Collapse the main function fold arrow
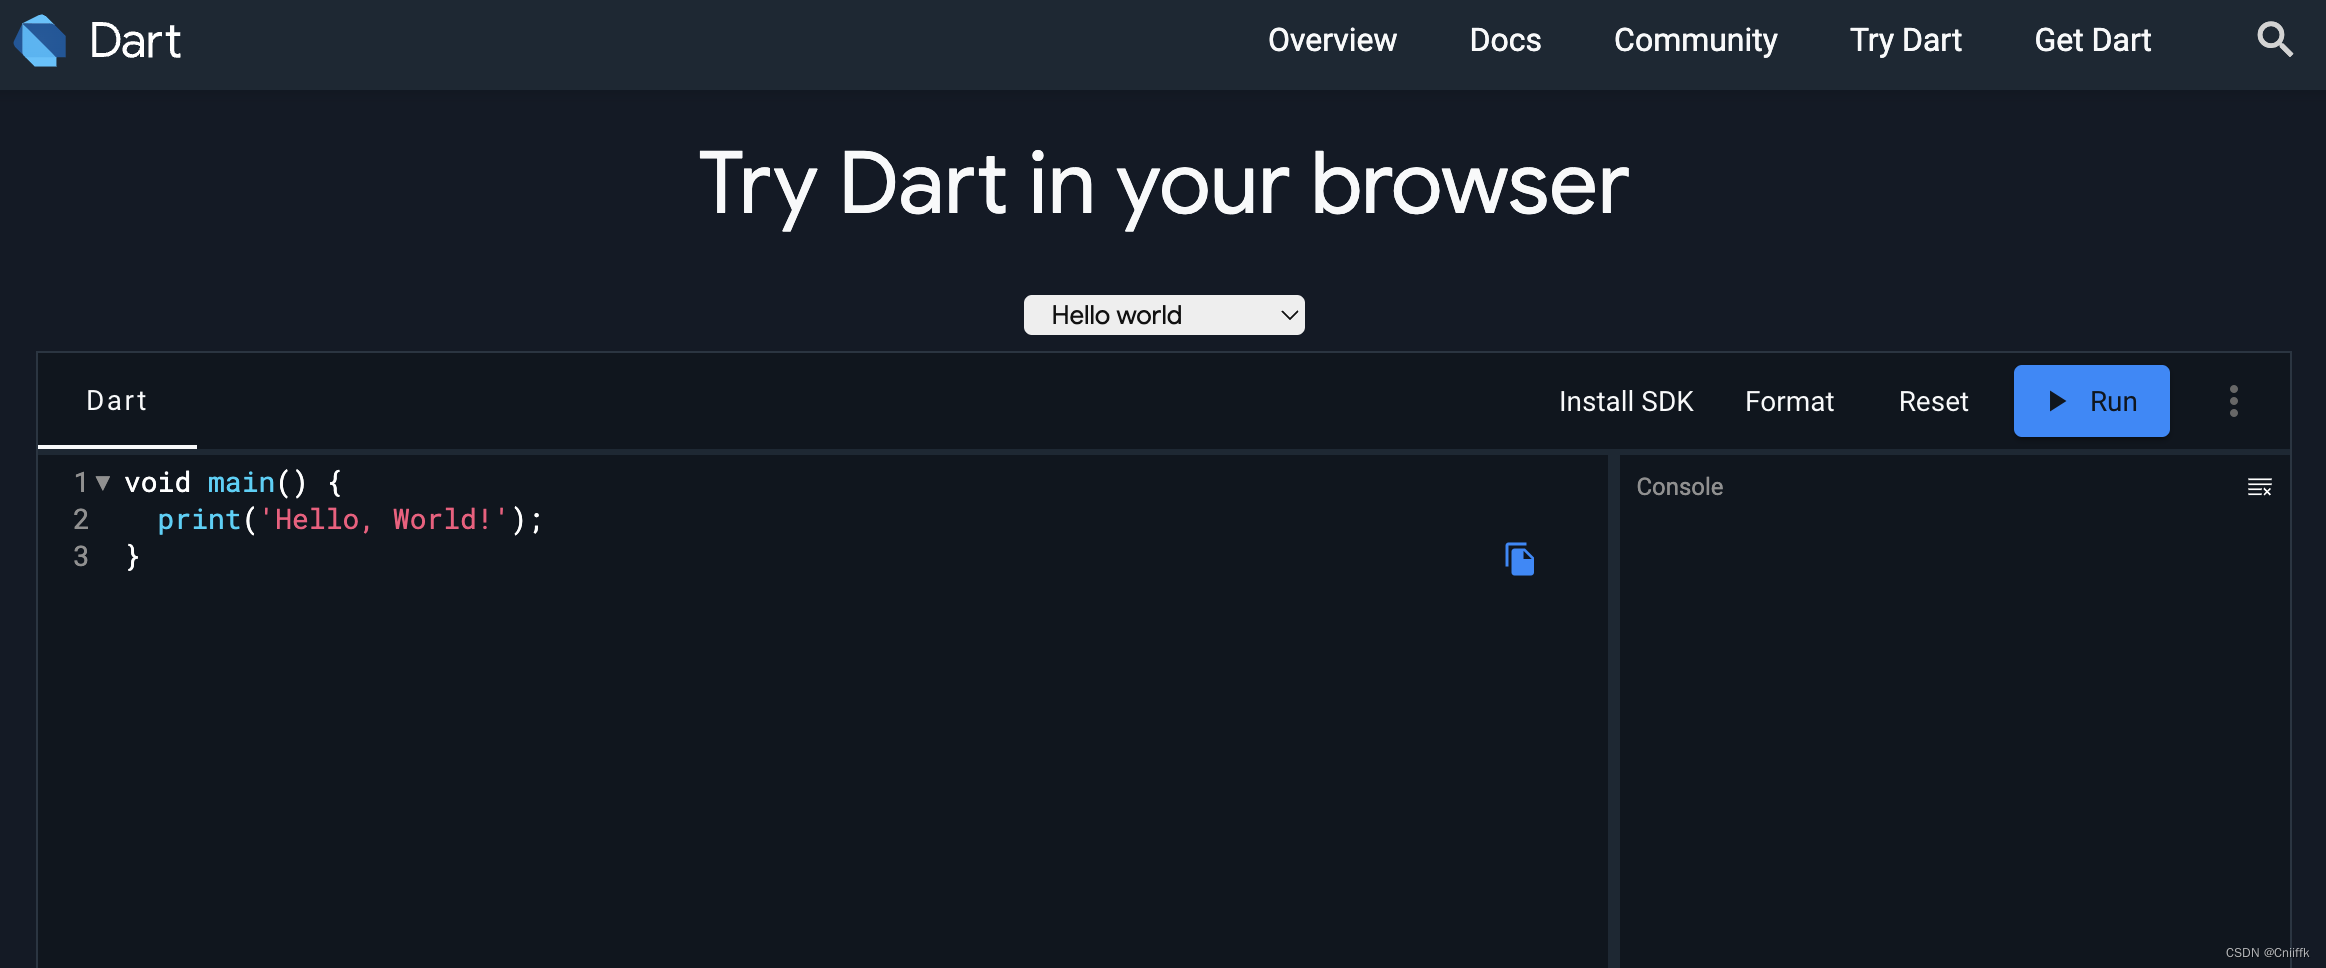 (x=102, y=483)
